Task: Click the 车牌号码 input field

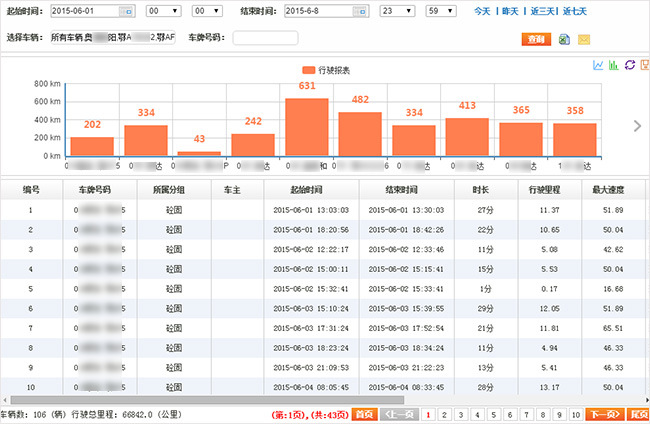Action: pos(265,38)
